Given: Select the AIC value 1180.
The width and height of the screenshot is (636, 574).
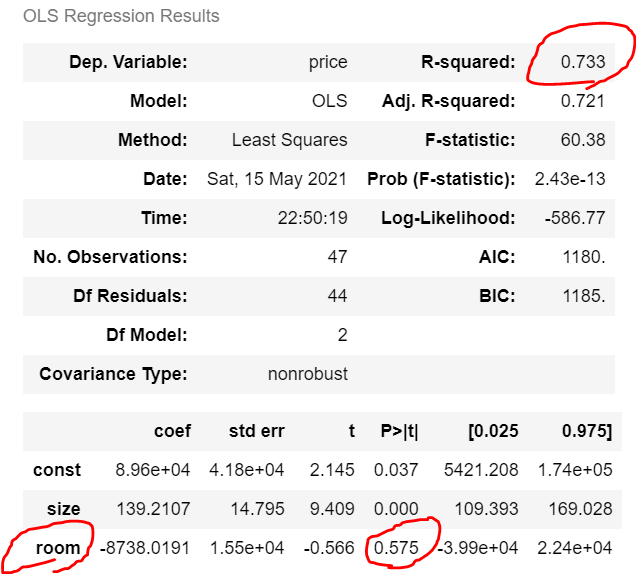Looking at the screenshot, I should 584,256.
